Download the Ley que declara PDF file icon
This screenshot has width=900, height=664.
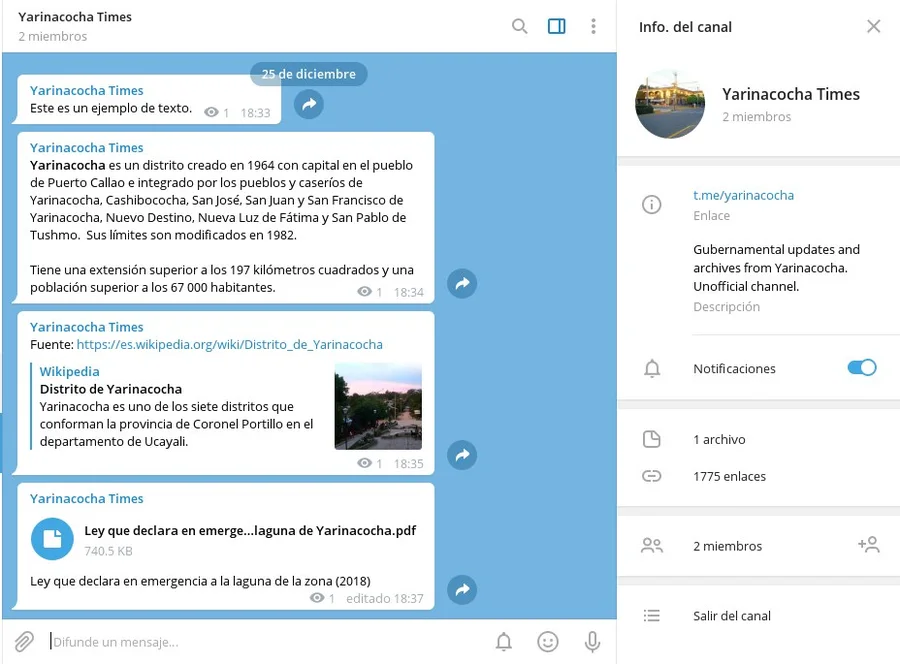(52, 539)
